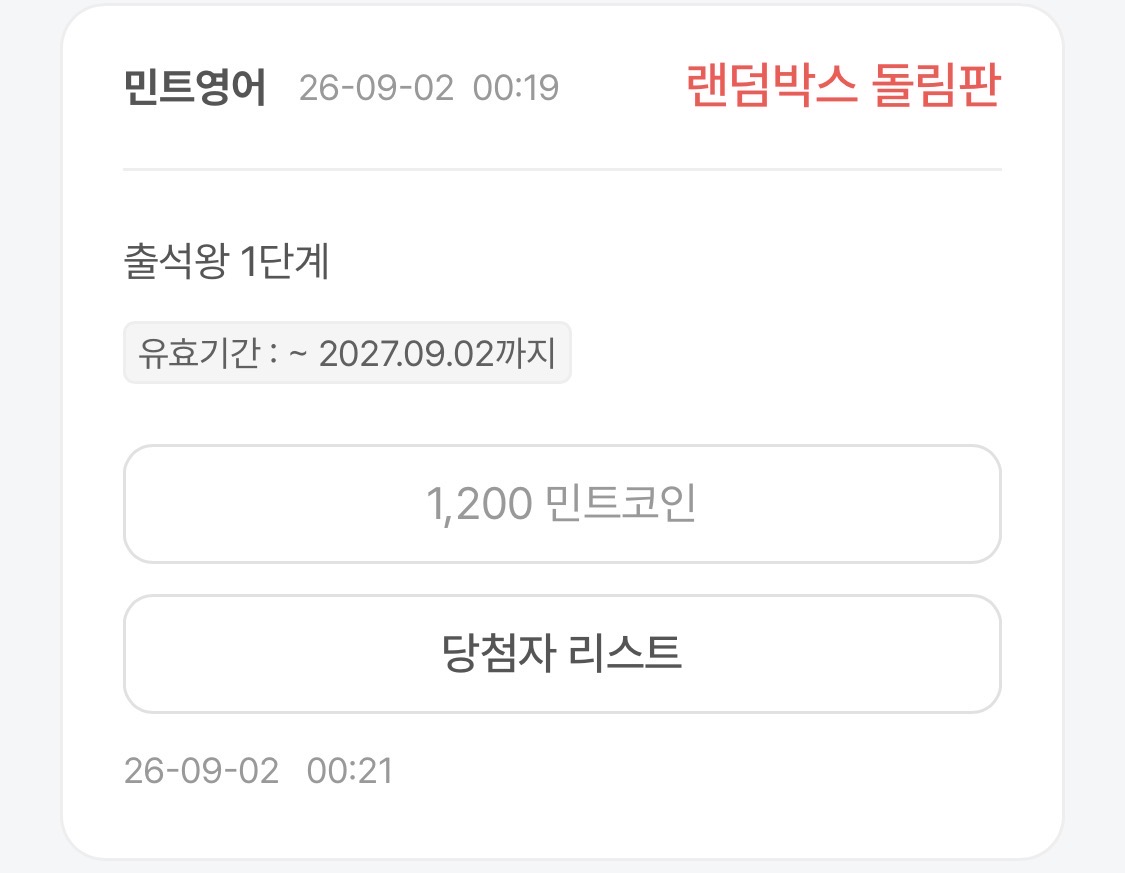Select the 랜덤박스 돌림판 red title

843,86
